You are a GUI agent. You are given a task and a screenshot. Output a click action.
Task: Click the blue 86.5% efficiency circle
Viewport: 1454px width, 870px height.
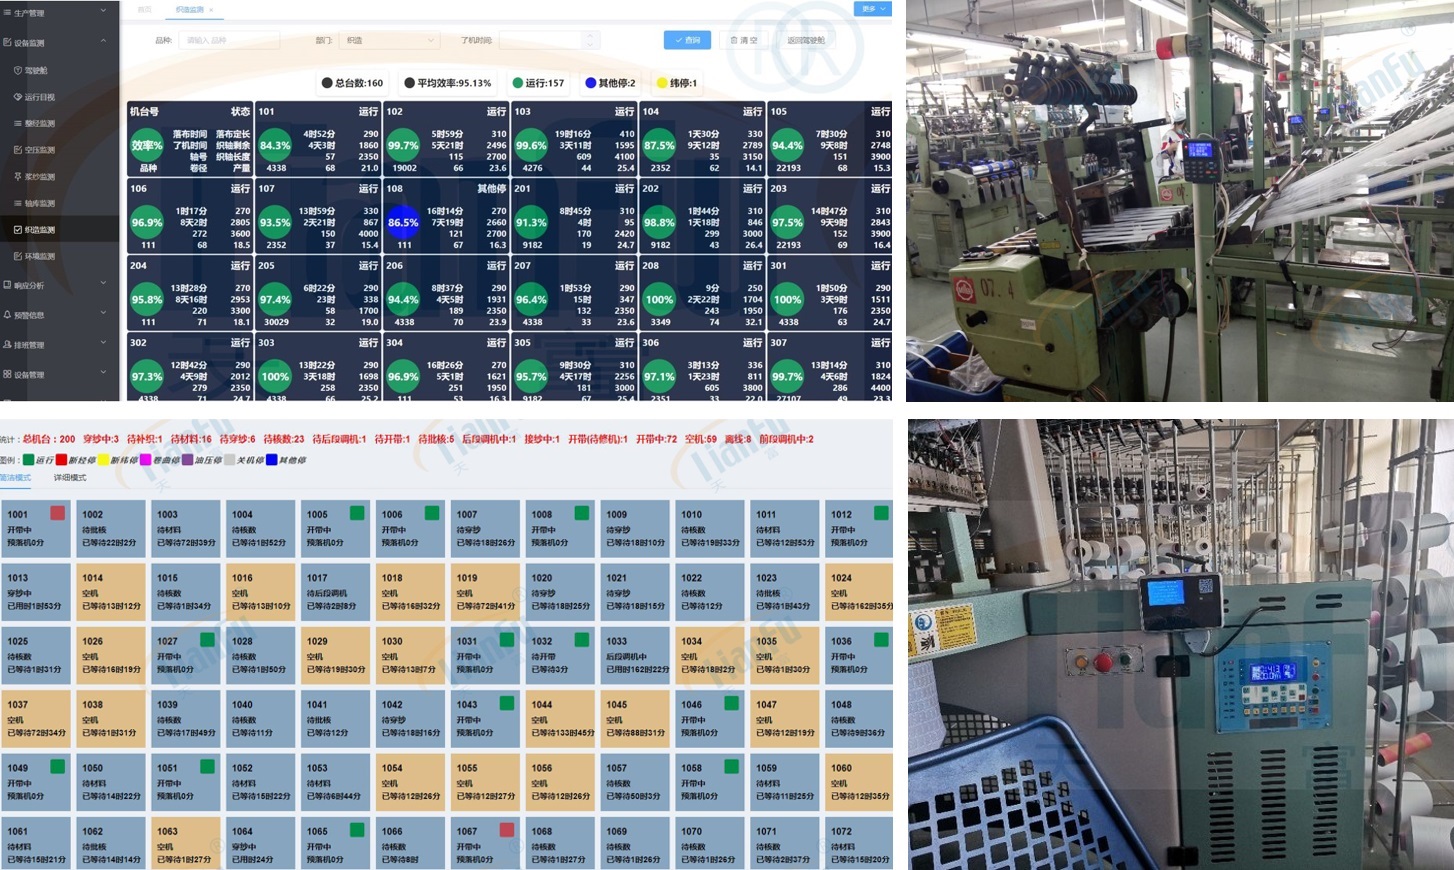tap(403, 223)
